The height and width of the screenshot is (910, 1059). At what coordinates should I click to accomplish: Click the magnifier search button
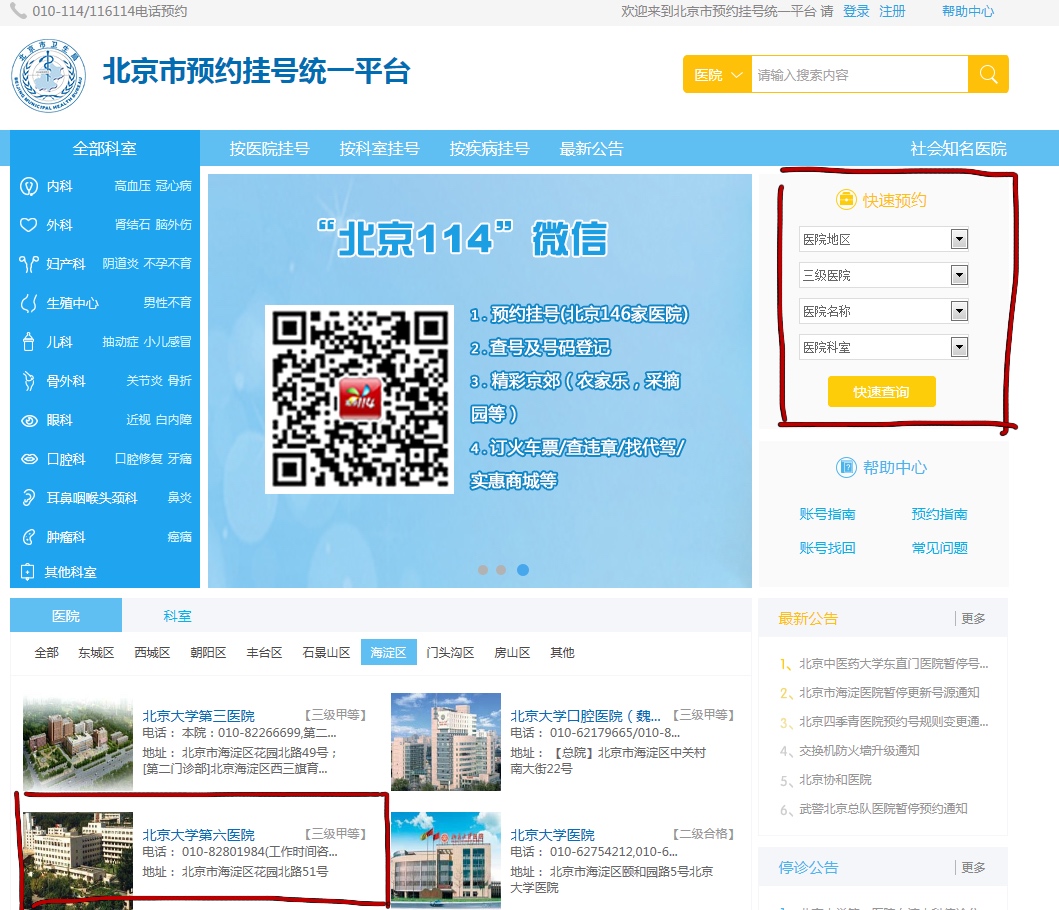point(988,74)
